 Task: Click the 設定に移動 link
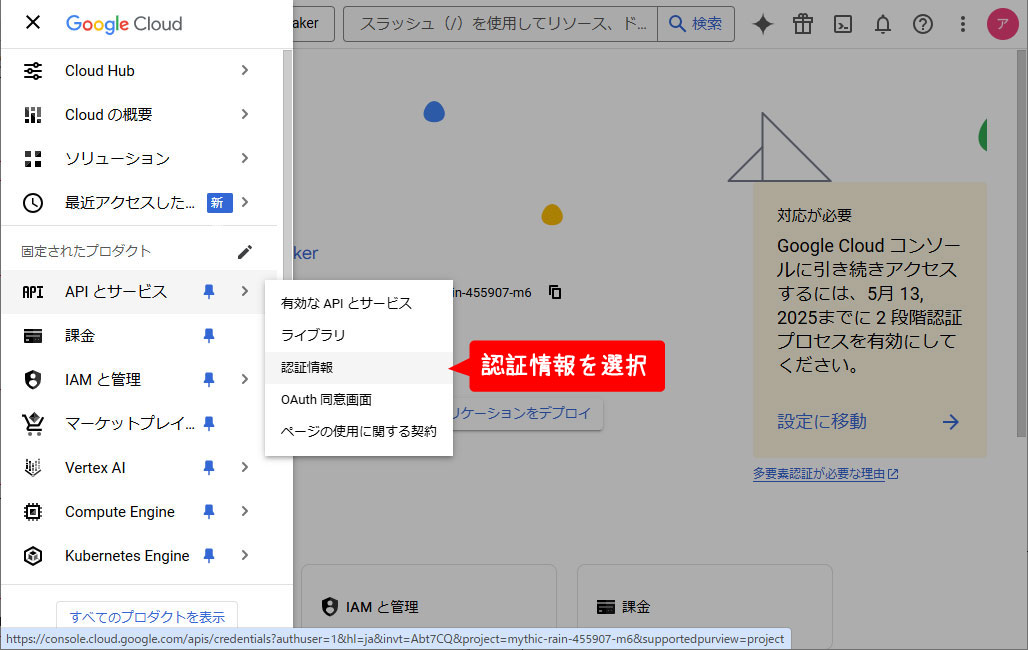click(x=822, y=422)
